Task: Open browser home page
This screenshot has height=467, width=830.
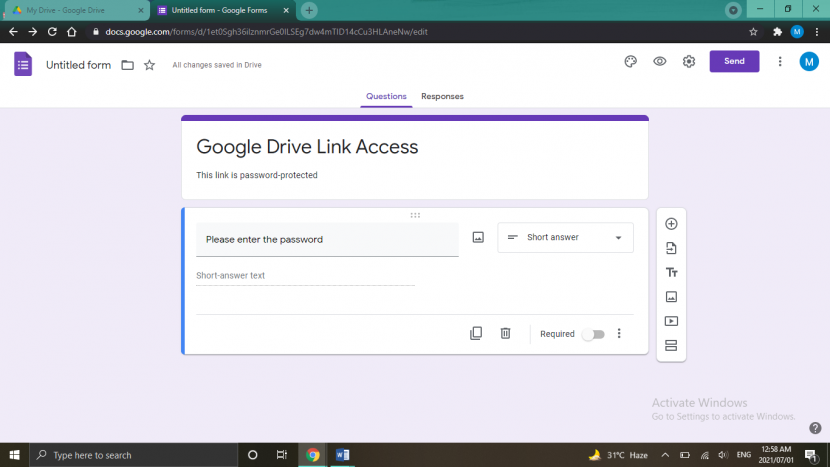Action: tap(71, 32)
